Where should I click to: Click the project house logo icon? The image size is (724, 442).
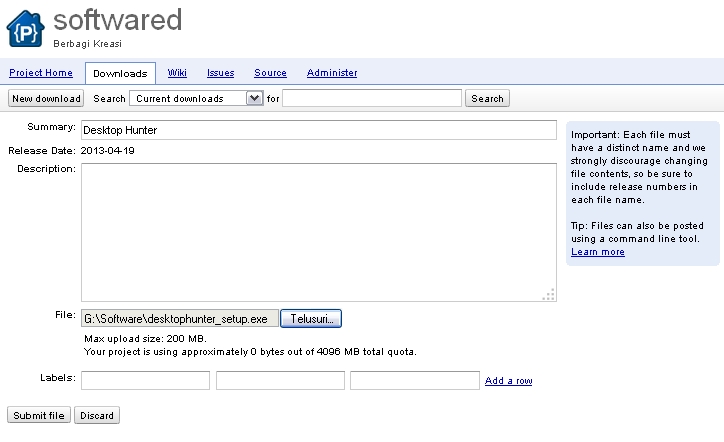click(x=25, y=29)
